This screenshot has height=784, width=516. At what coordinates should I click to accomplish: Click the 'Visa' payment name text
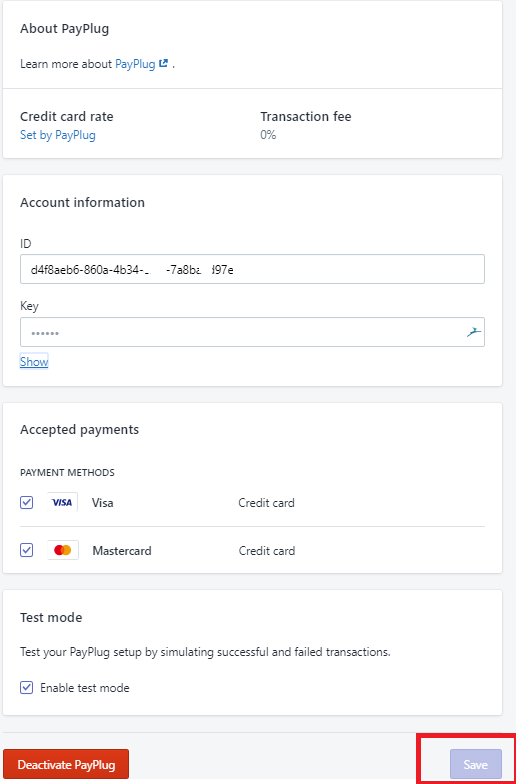point(102,502)
